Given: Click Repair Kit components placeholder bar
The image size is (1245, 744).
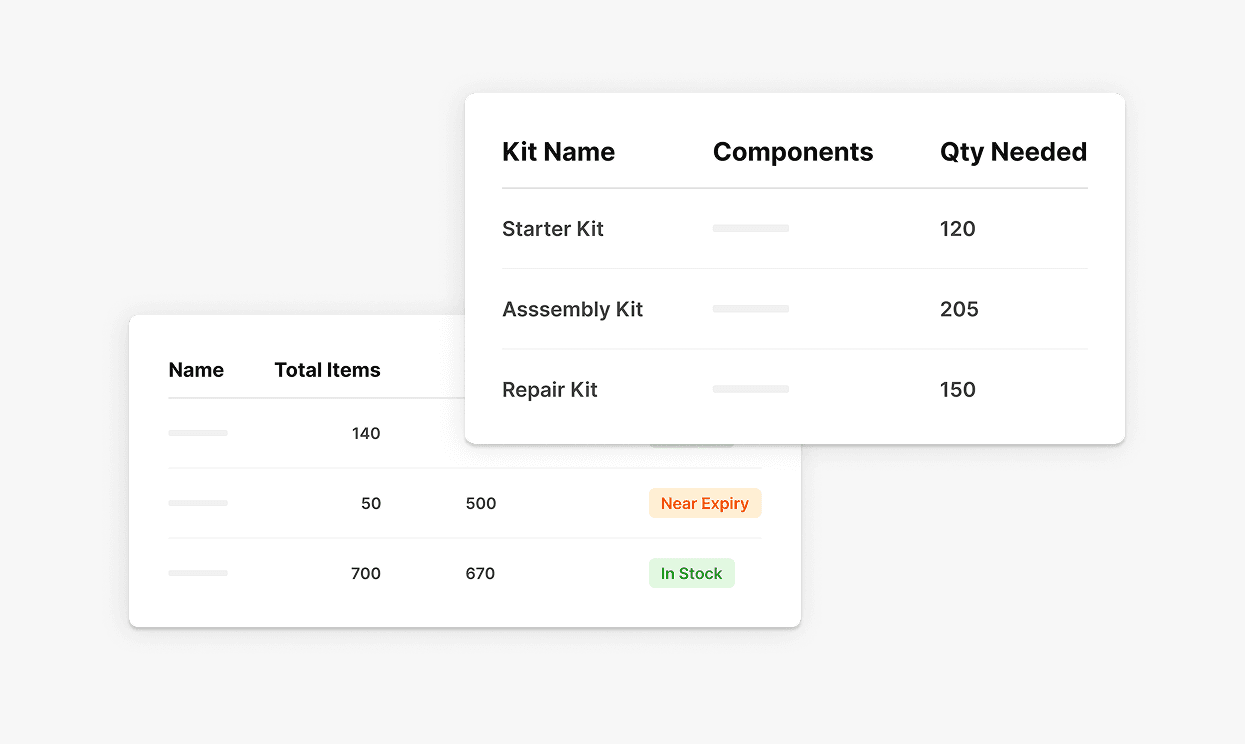Looking at the screenshot, I should coord(751,389).
